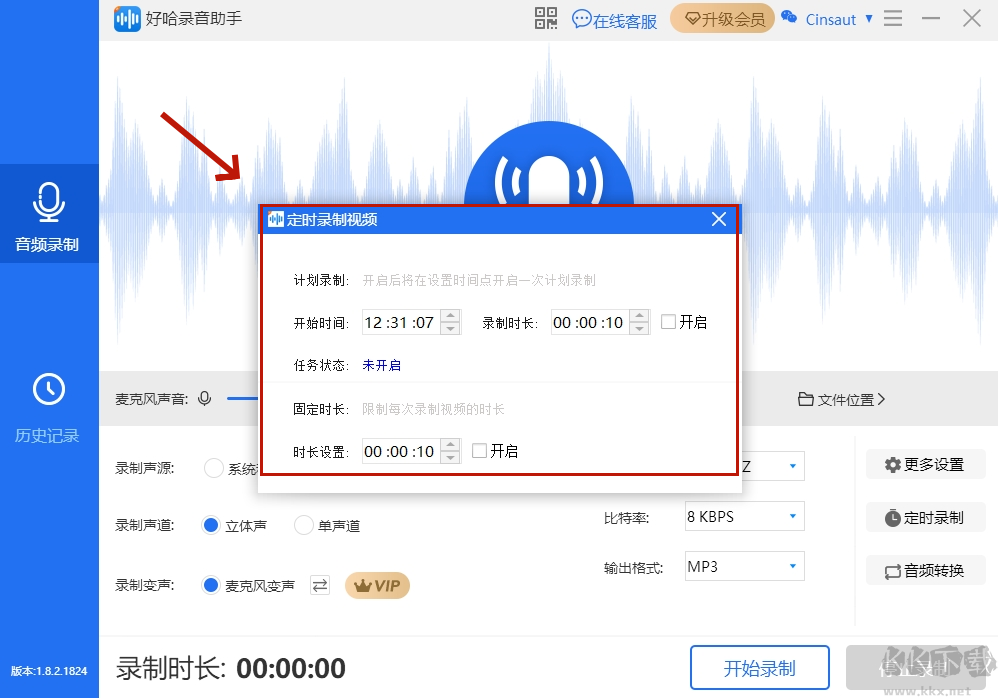Open the hamburger menu at top right
The width and height of the screenshot is (998, 698).
pos(892,18)
